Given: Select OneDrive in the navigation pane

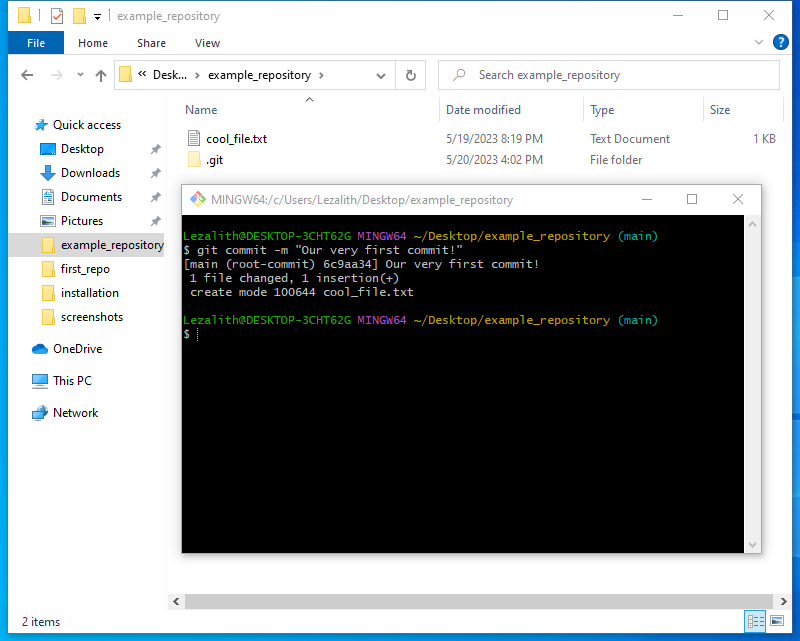Looking at the screenshot, I should [77, 349].
